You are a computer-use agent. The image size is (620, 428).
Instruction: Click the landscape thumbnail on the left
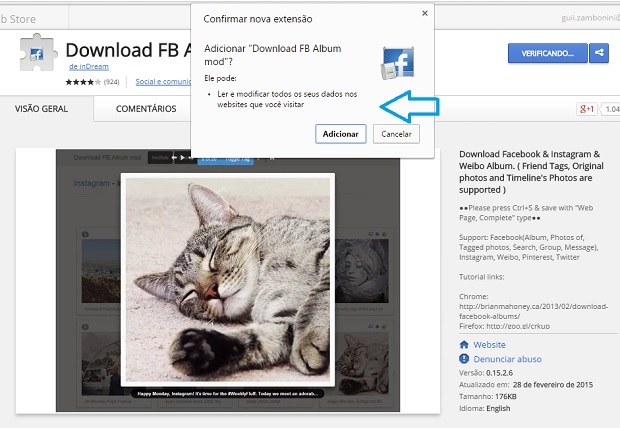tap(101, 271)
